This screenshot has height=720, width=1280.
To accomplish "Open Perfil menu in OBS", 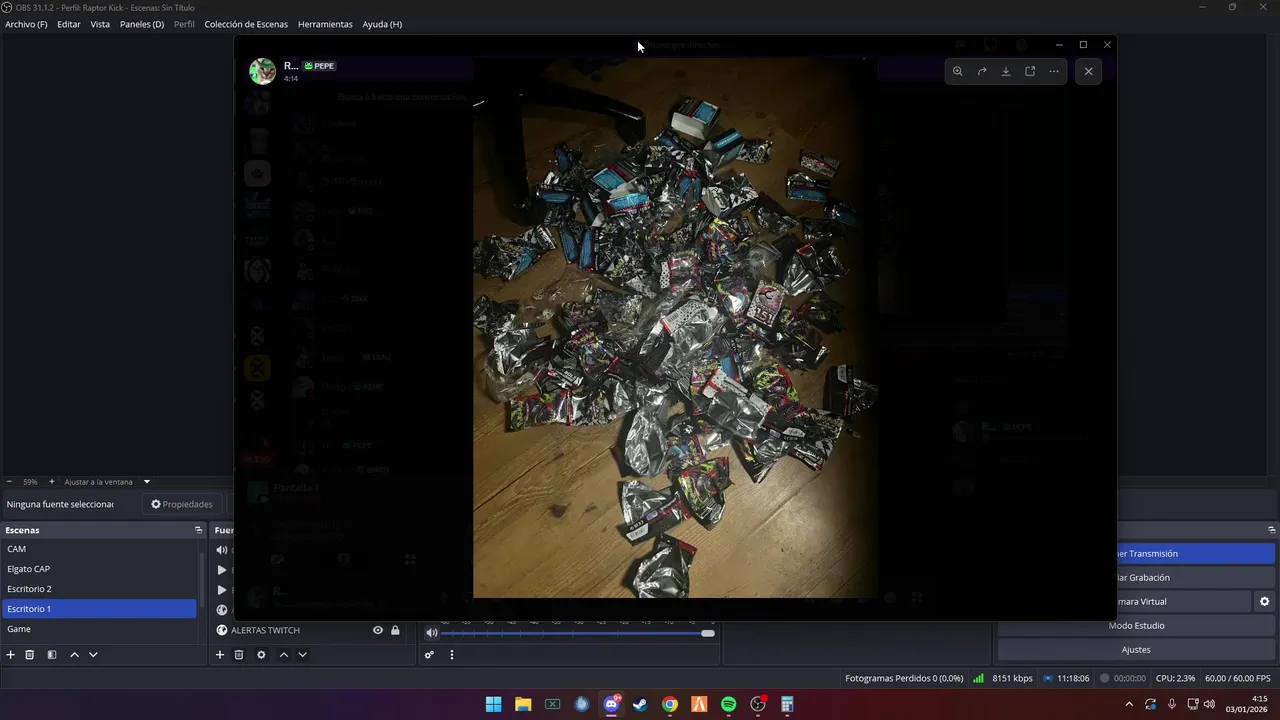I will pyautogui.click(x=184, y=24).
